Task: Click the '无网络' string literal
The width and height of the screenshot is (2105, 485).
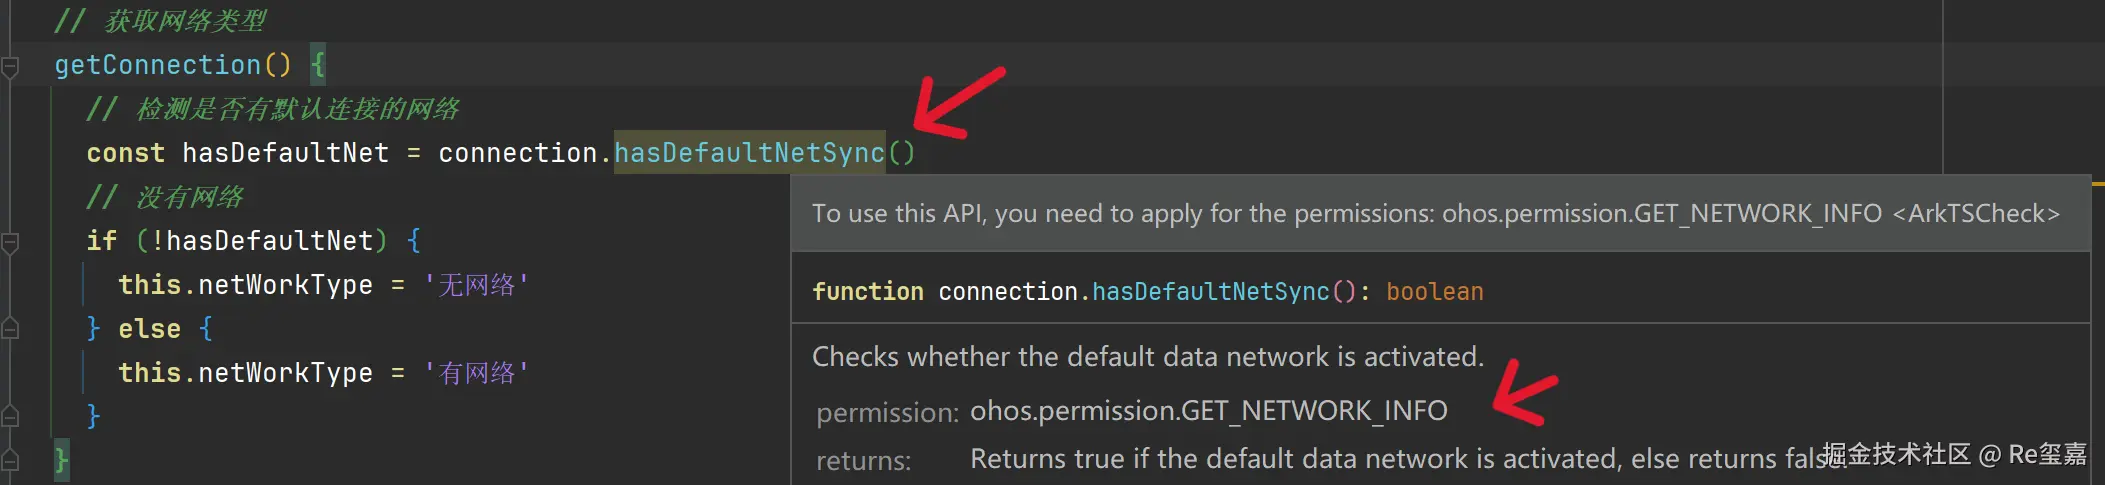Action: pyautogui.click(x=476, y=286)
